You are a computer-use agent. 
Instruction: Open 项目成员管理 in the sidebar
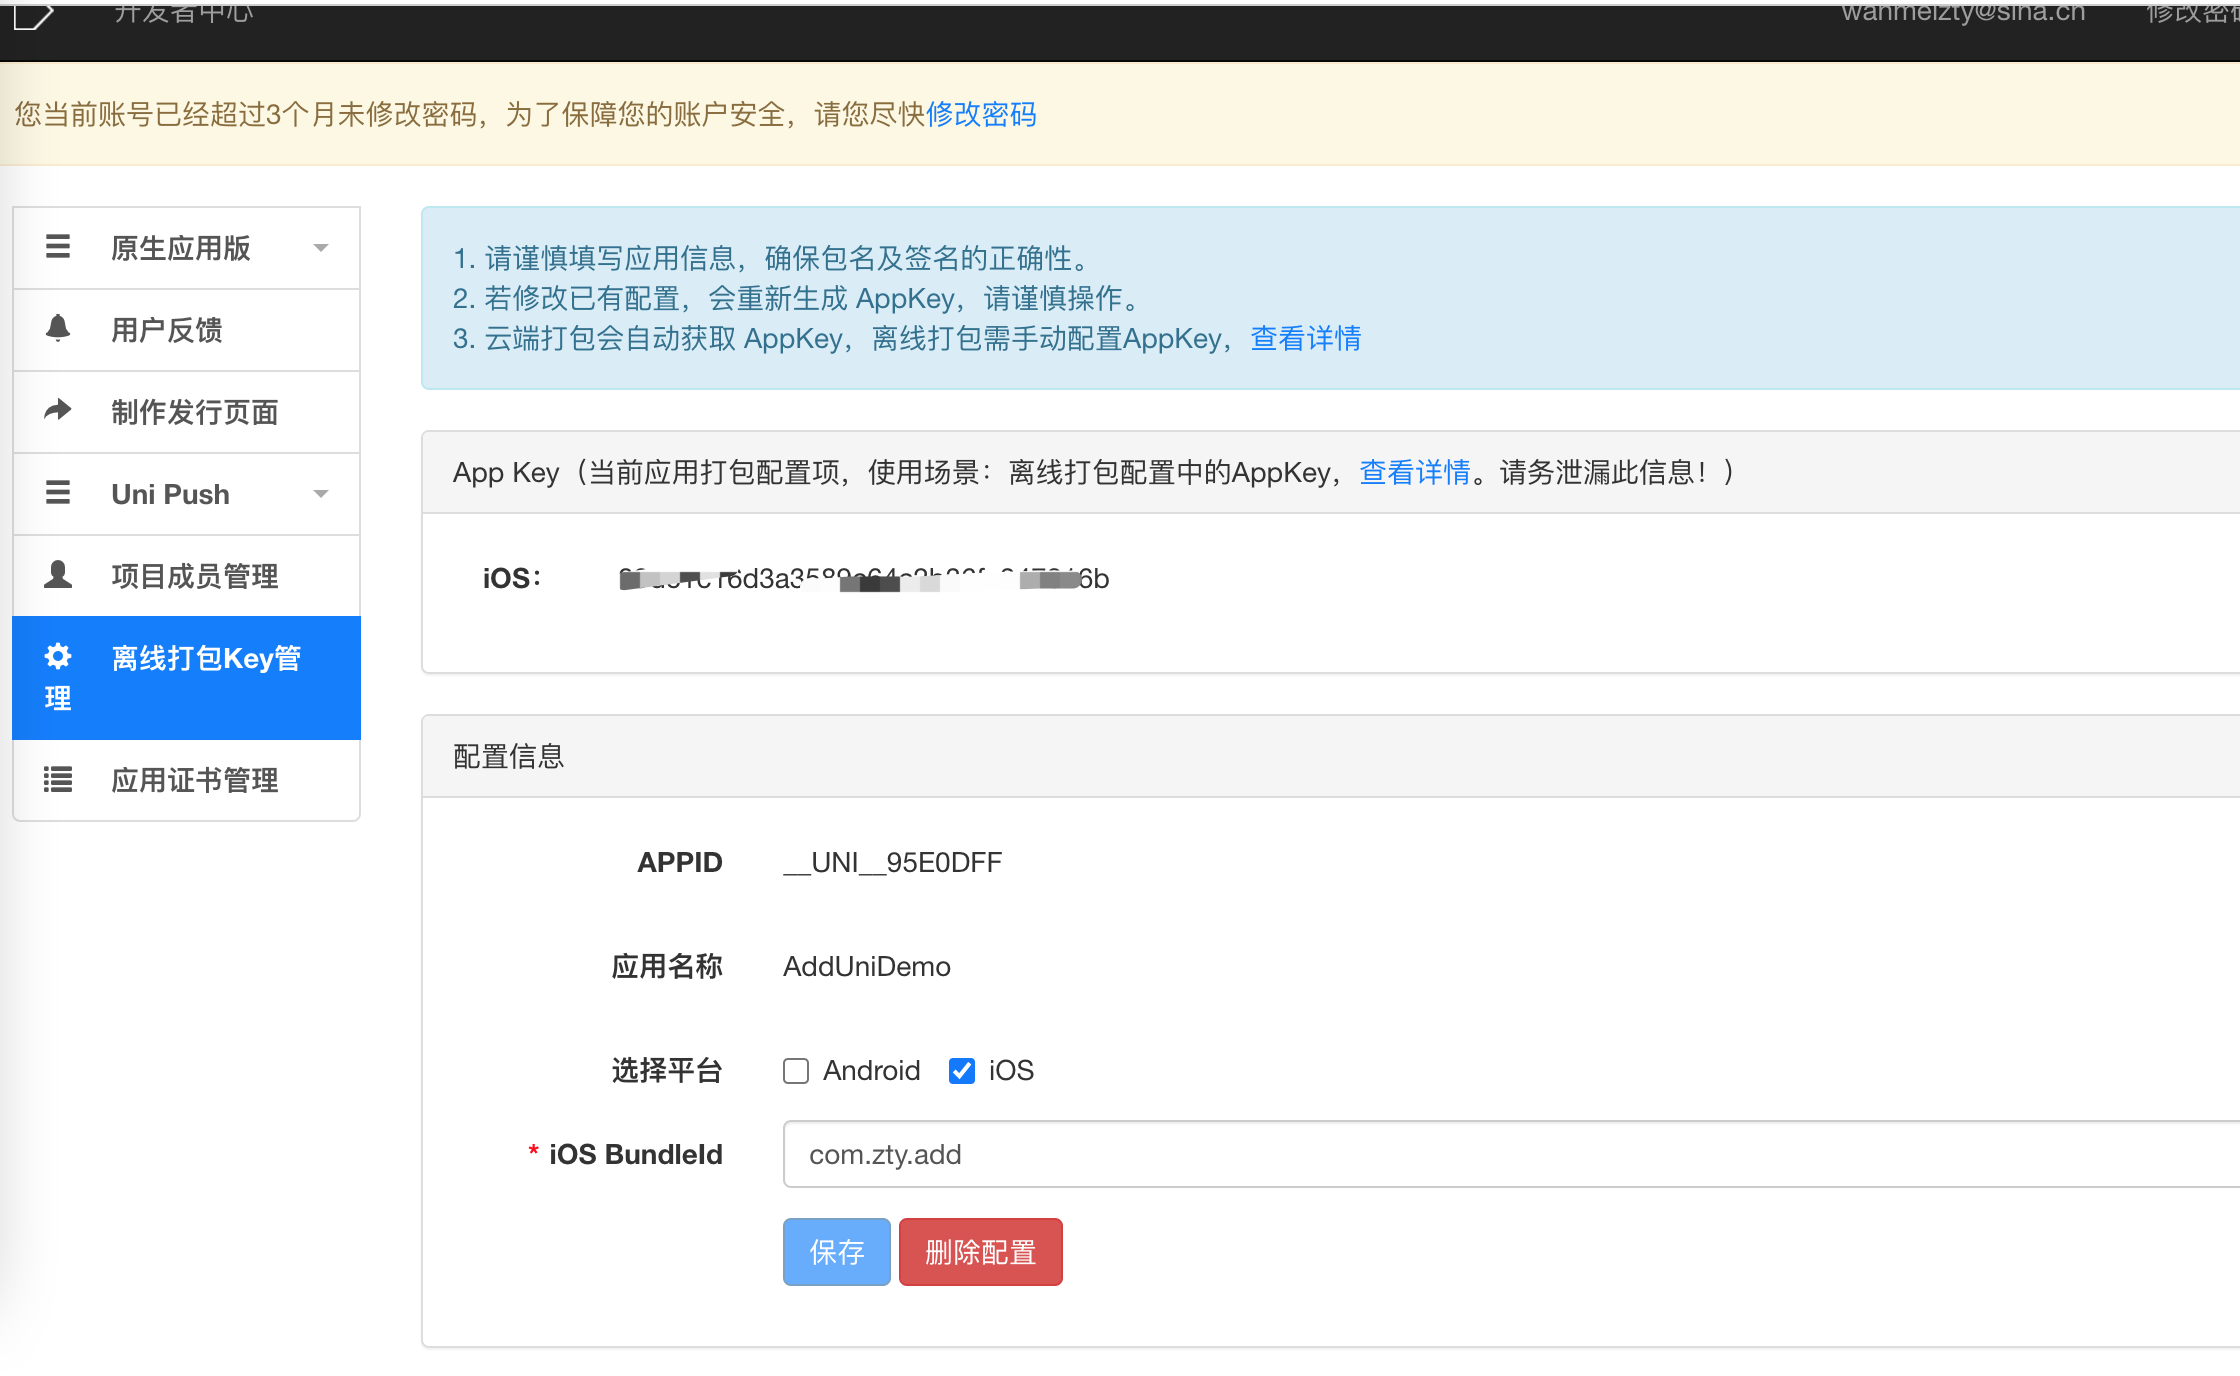coord(195,576)
